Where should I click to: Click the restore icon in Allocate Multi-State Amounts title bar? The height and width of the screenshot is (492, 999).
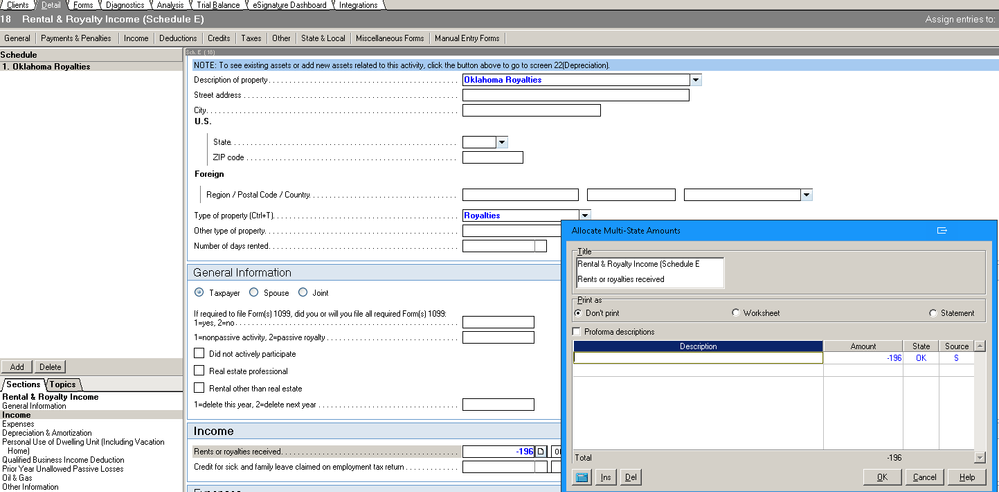(x=942, y=231)
